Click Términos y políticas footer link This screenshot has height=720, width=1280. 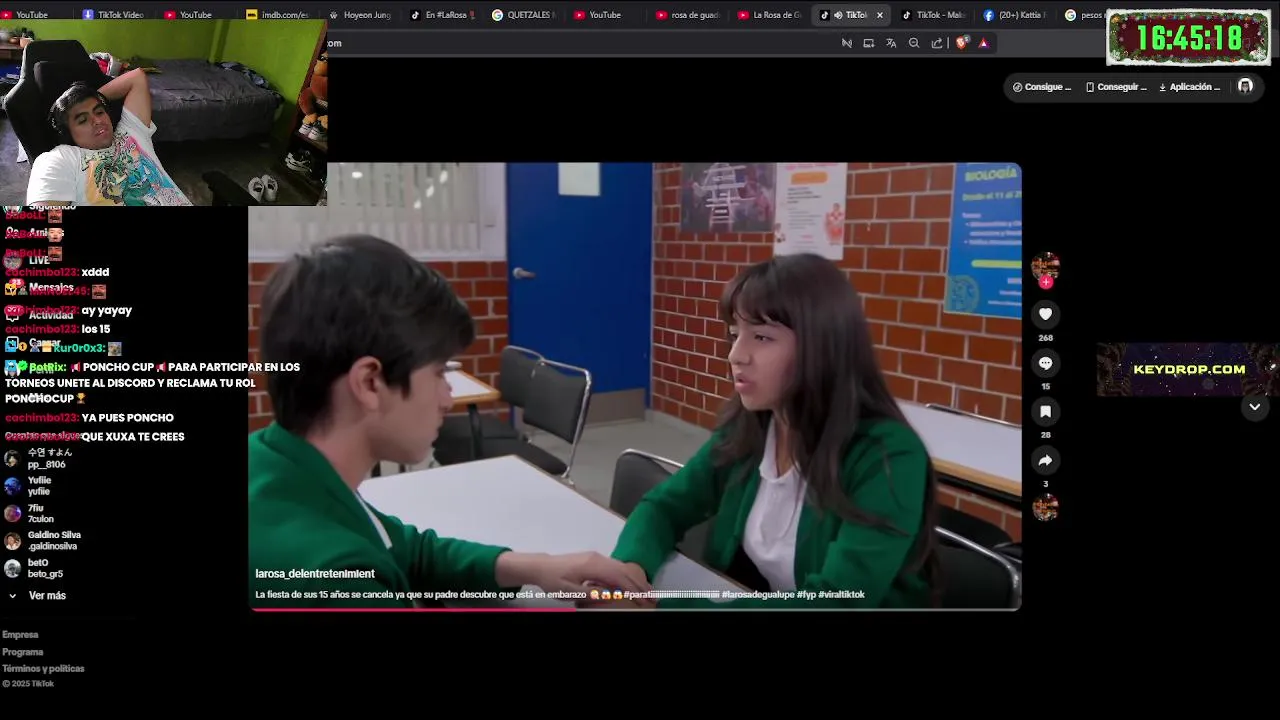click(x=43, y=669)
